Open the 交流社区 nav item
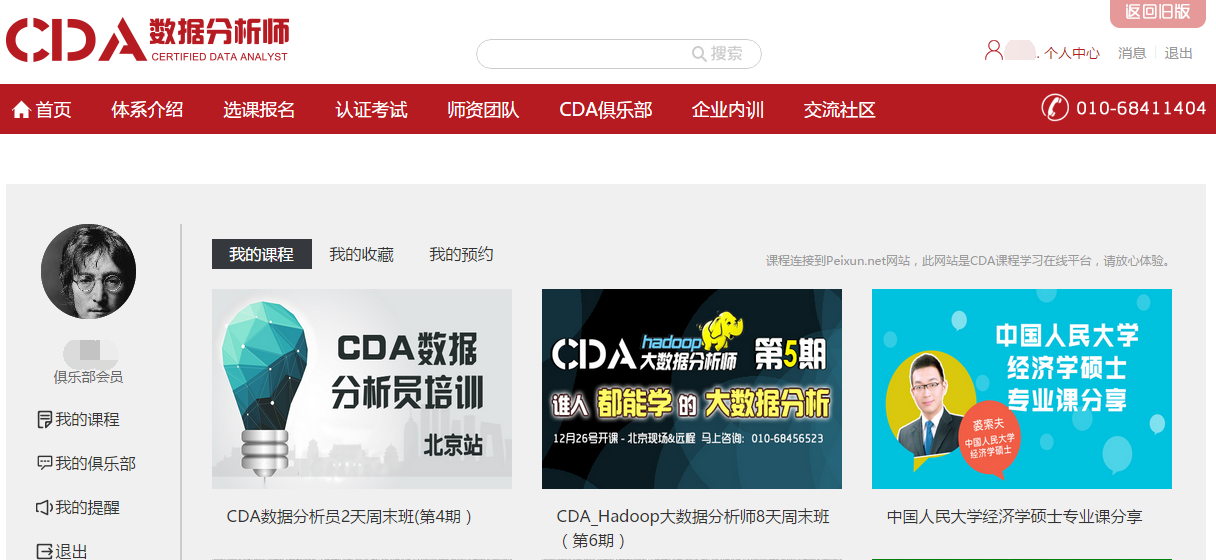The image size is (1216, 560). pyautogui.click(x=840, y=110)
